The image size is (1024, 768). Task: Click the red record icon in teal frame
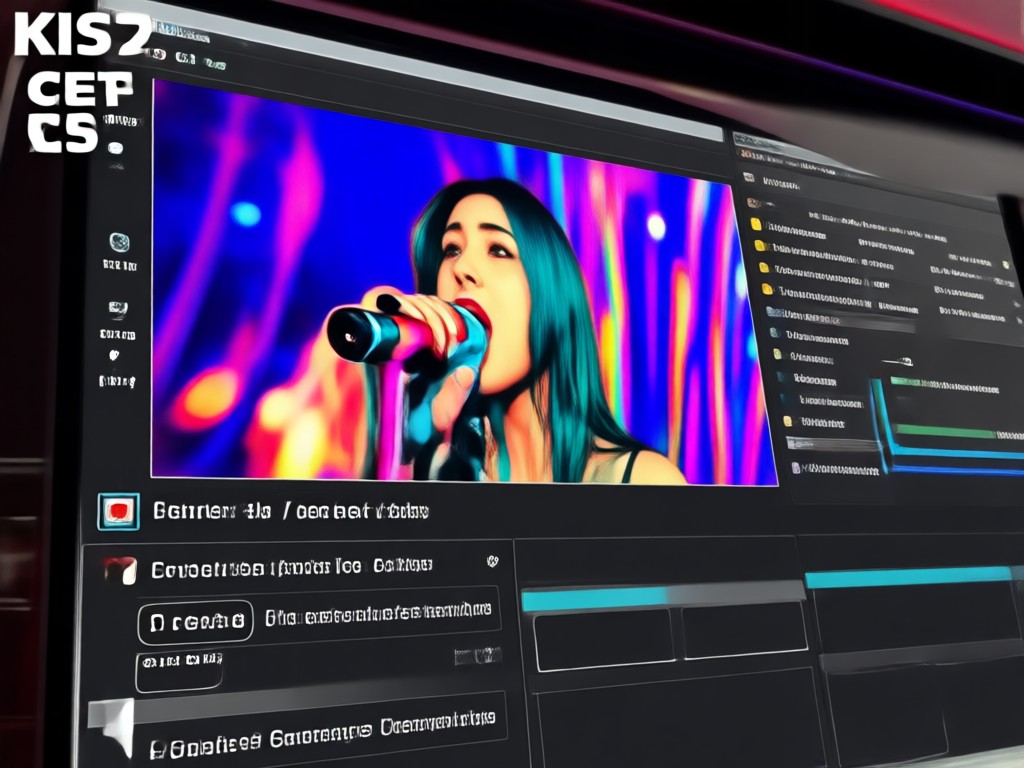(118, 511)
